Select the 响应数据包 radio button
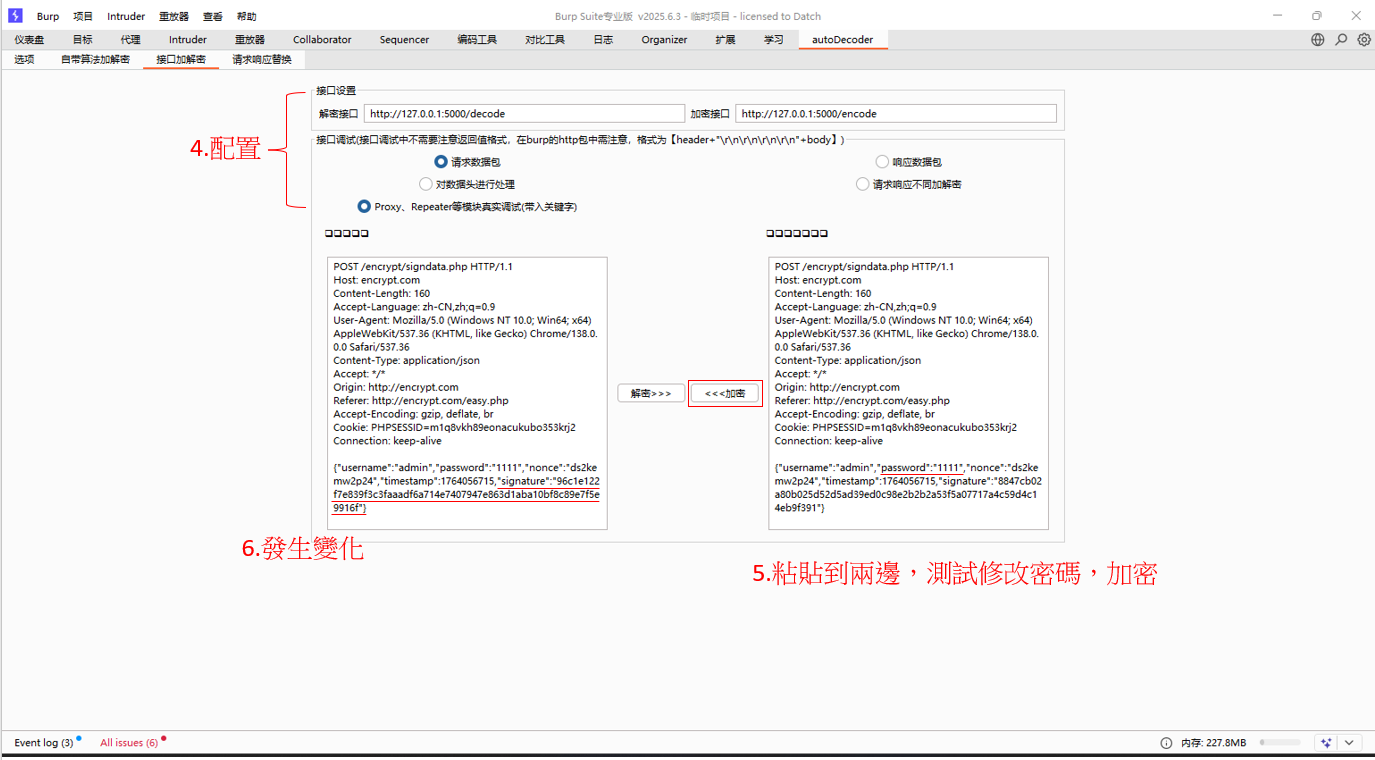 click(882, 161)
